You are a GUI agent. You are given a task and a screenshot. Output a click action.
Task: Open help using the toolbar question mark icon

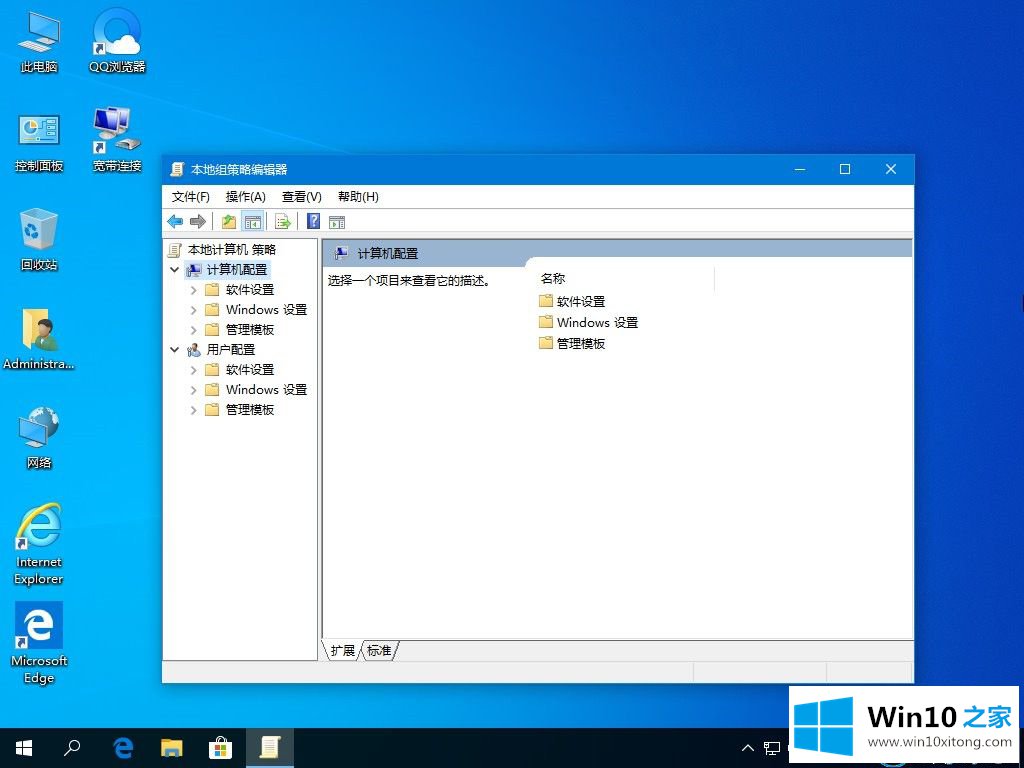coord(313,221)
